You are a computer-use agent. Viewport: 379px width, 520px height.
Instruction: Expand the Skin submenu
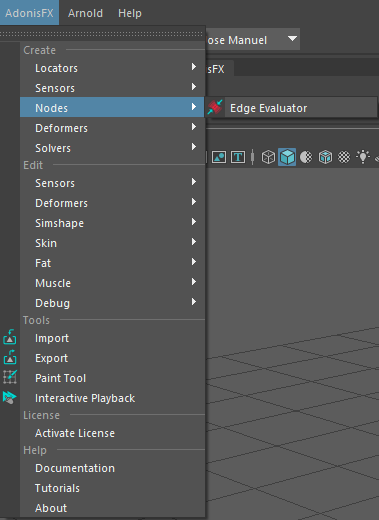[x=112, y=243]
